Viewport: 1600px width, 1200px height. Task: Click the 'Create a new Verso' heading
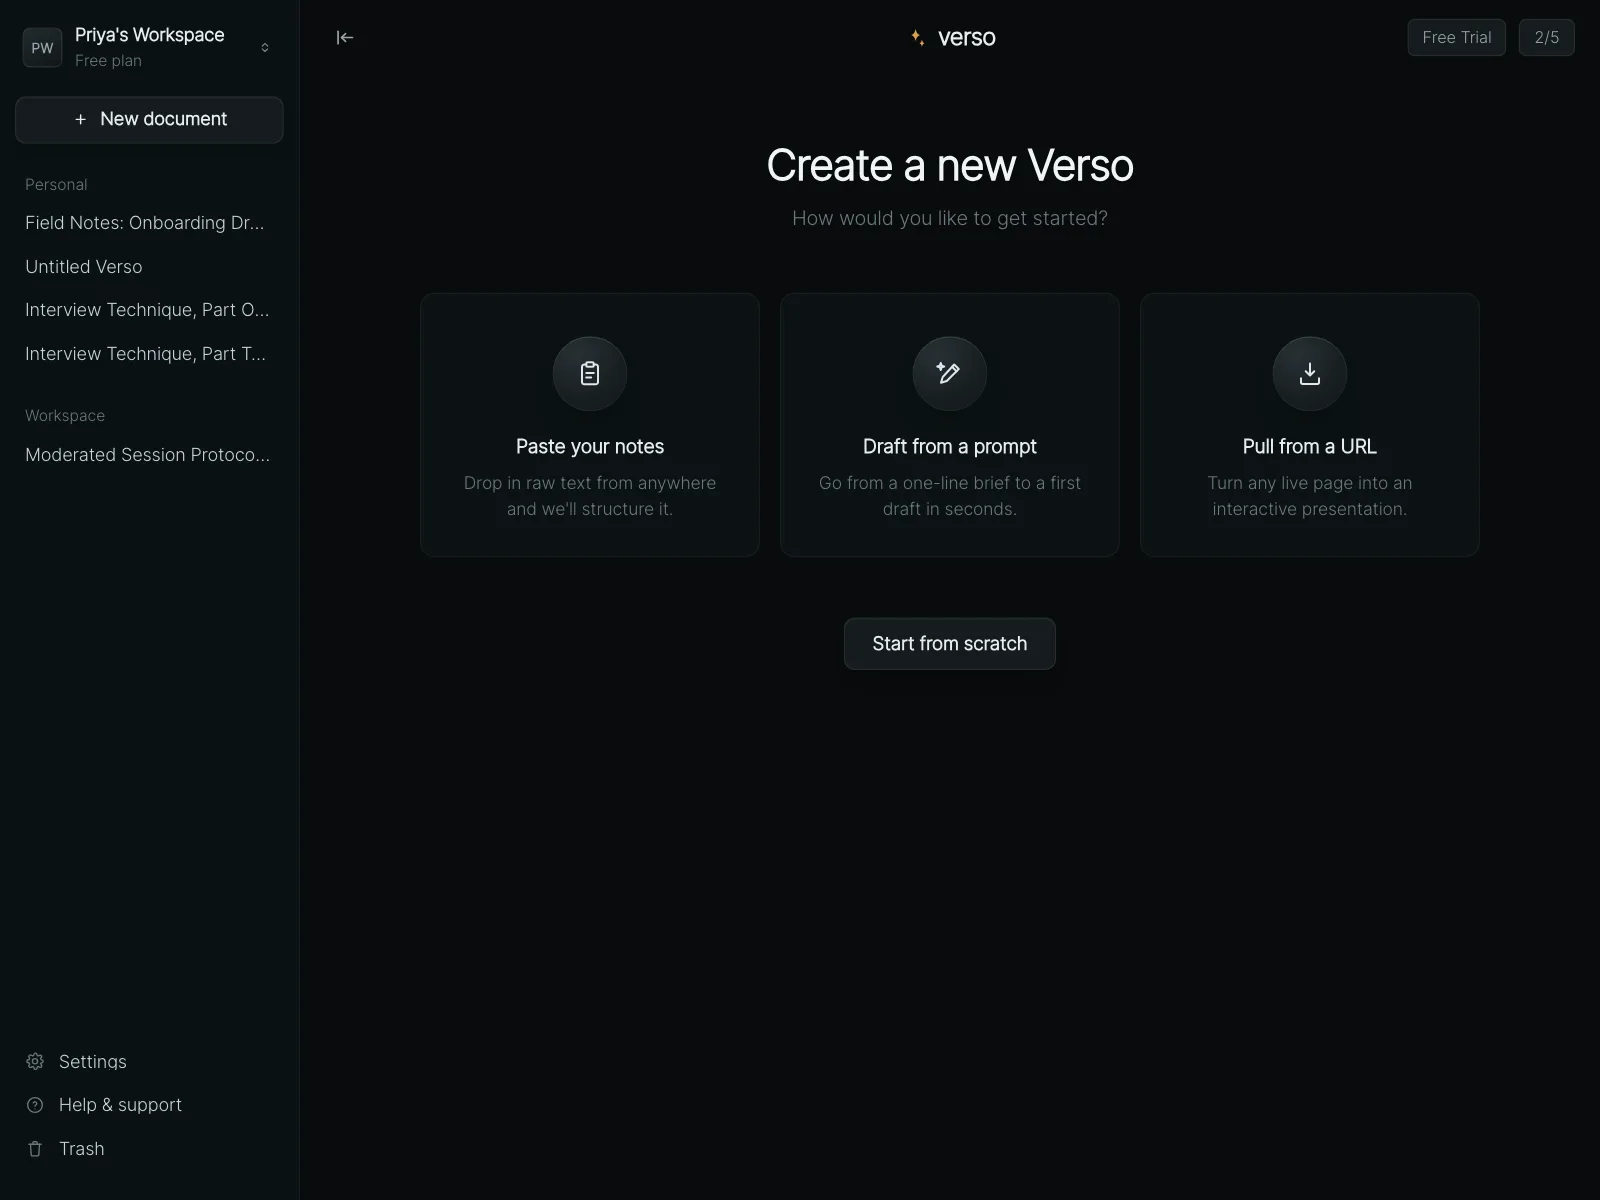(x=950, y=165)
